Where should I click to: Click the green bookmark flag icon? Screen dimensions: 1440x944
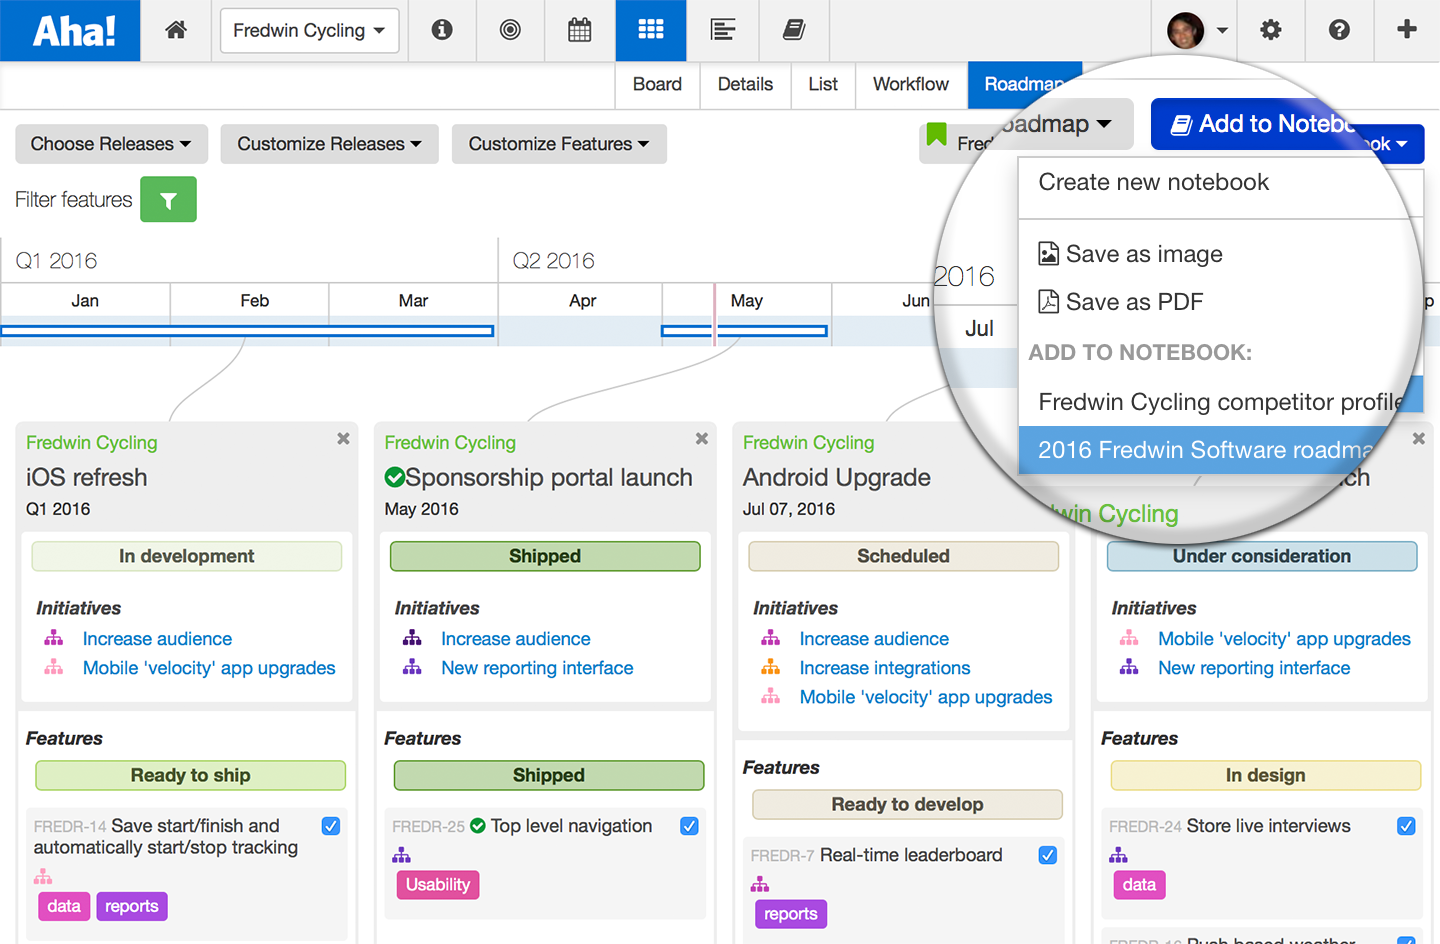click(936, 134)
